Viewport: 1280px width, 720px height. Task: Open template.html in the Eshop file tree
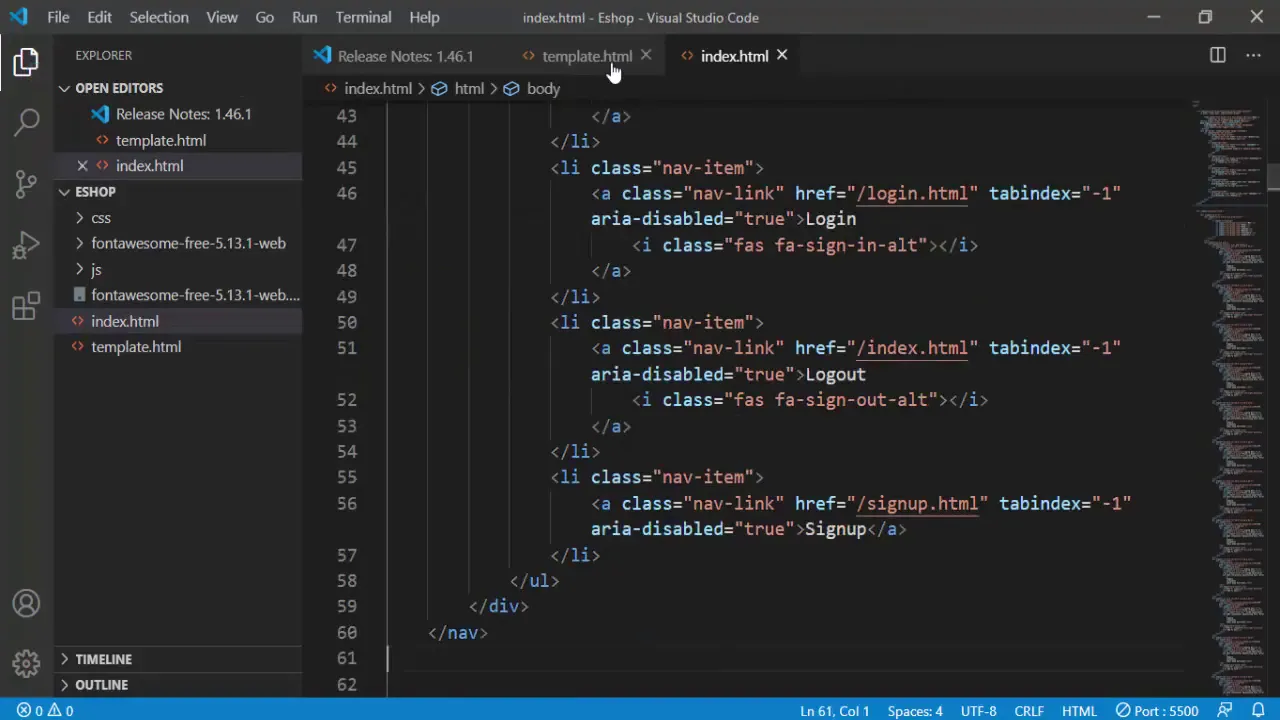(136, 347)
